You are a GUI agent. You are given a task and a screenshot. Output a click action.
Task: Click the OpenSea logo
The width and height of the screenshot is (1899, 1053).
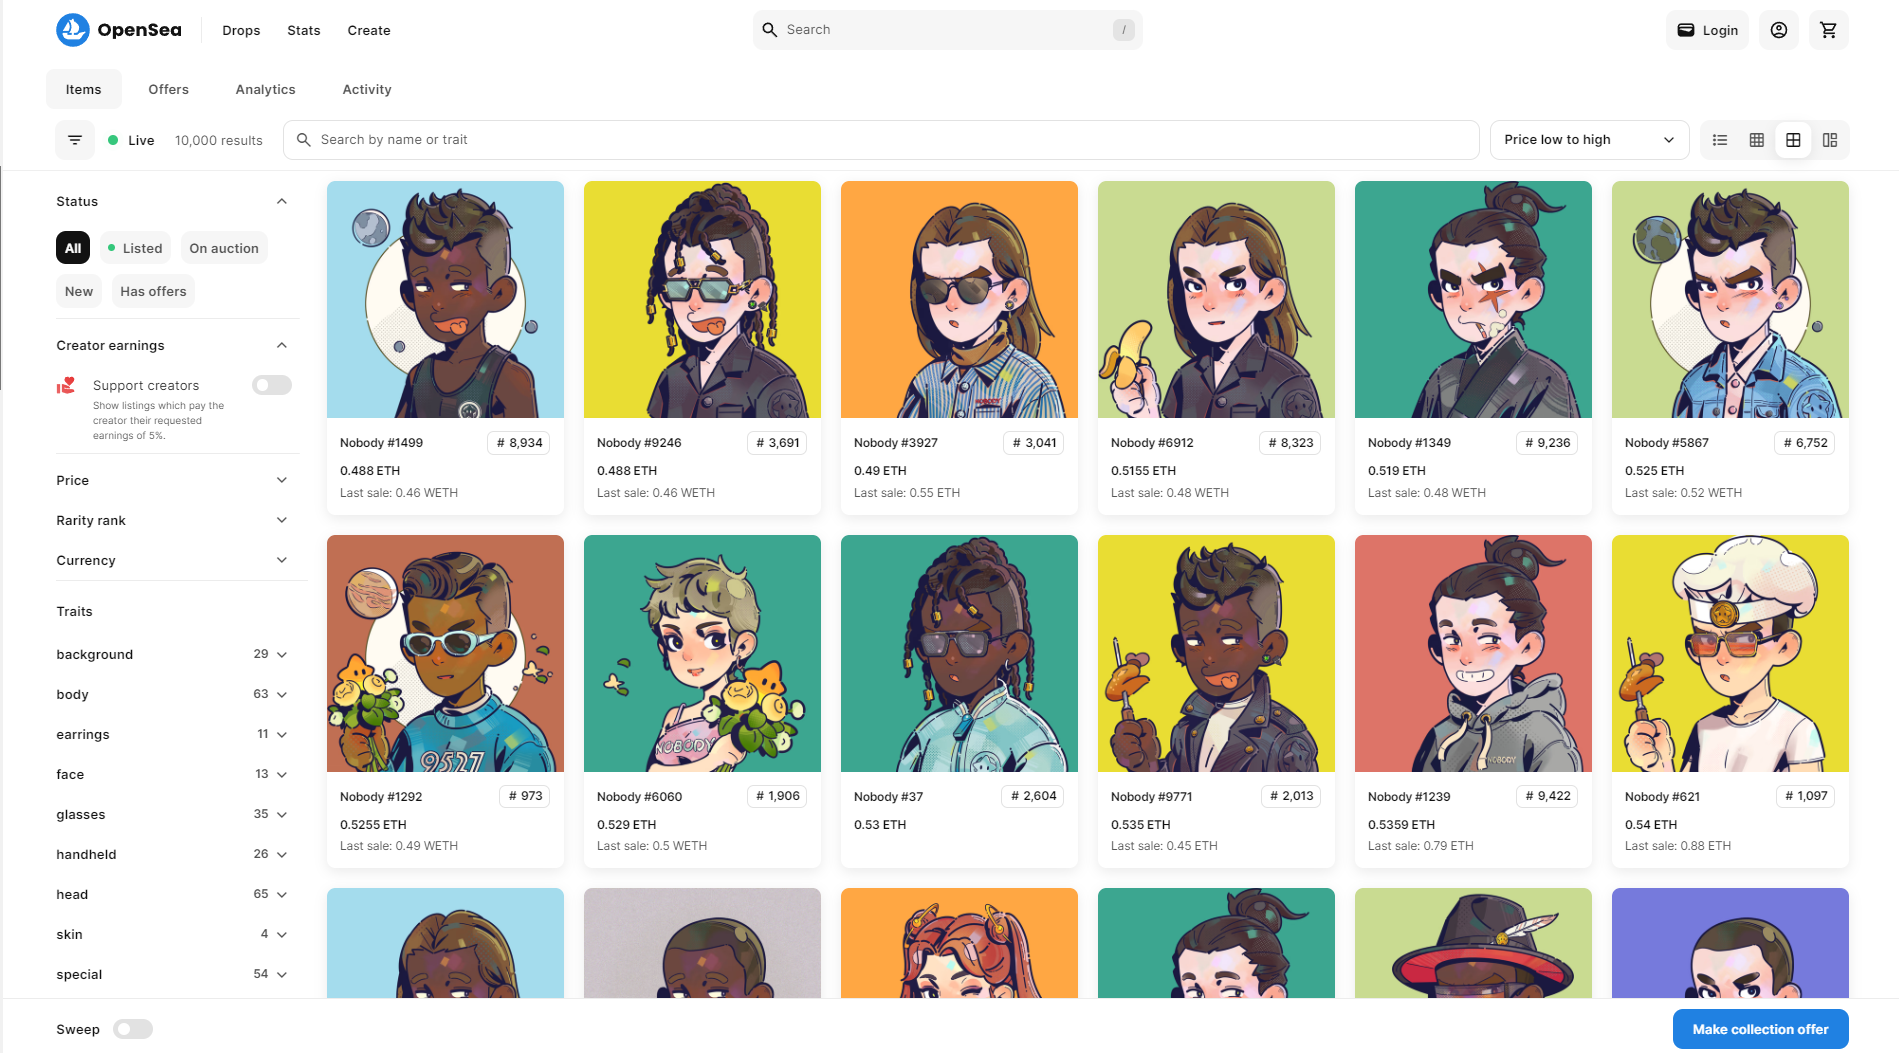(x=119, y=30)
